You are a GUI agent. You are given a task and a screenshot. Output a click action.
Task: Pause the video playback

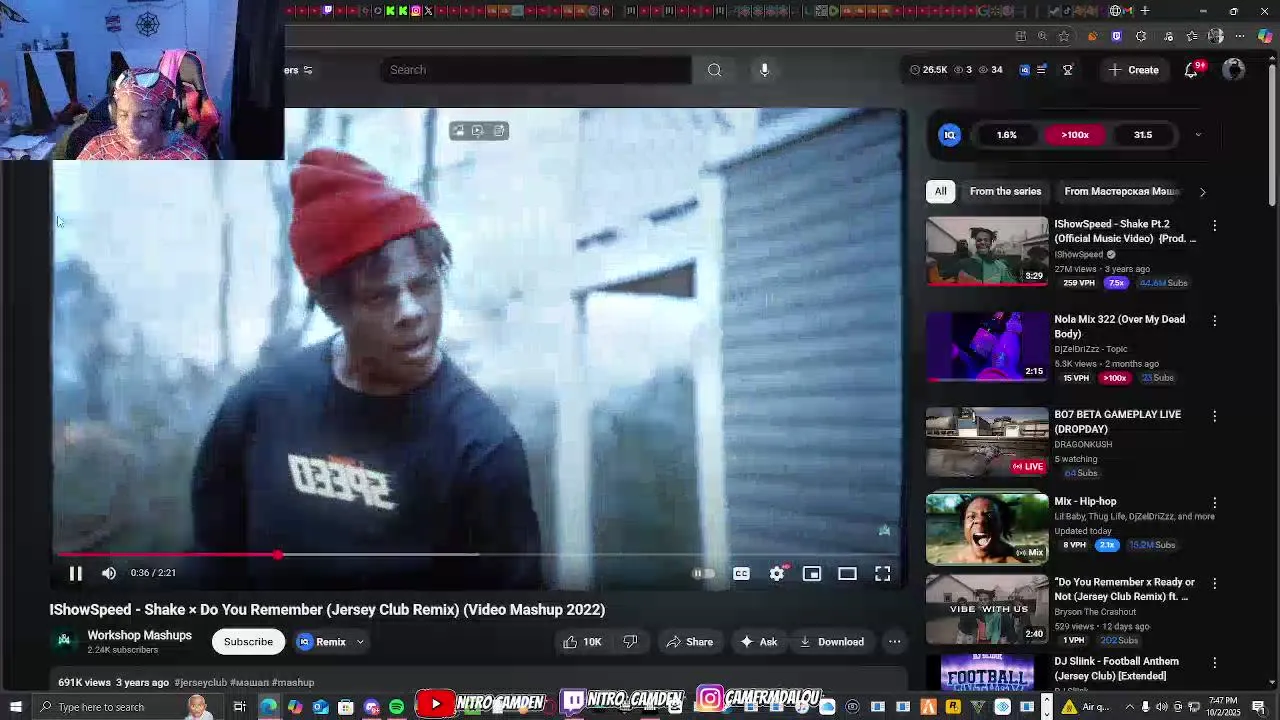coord(75,573)
